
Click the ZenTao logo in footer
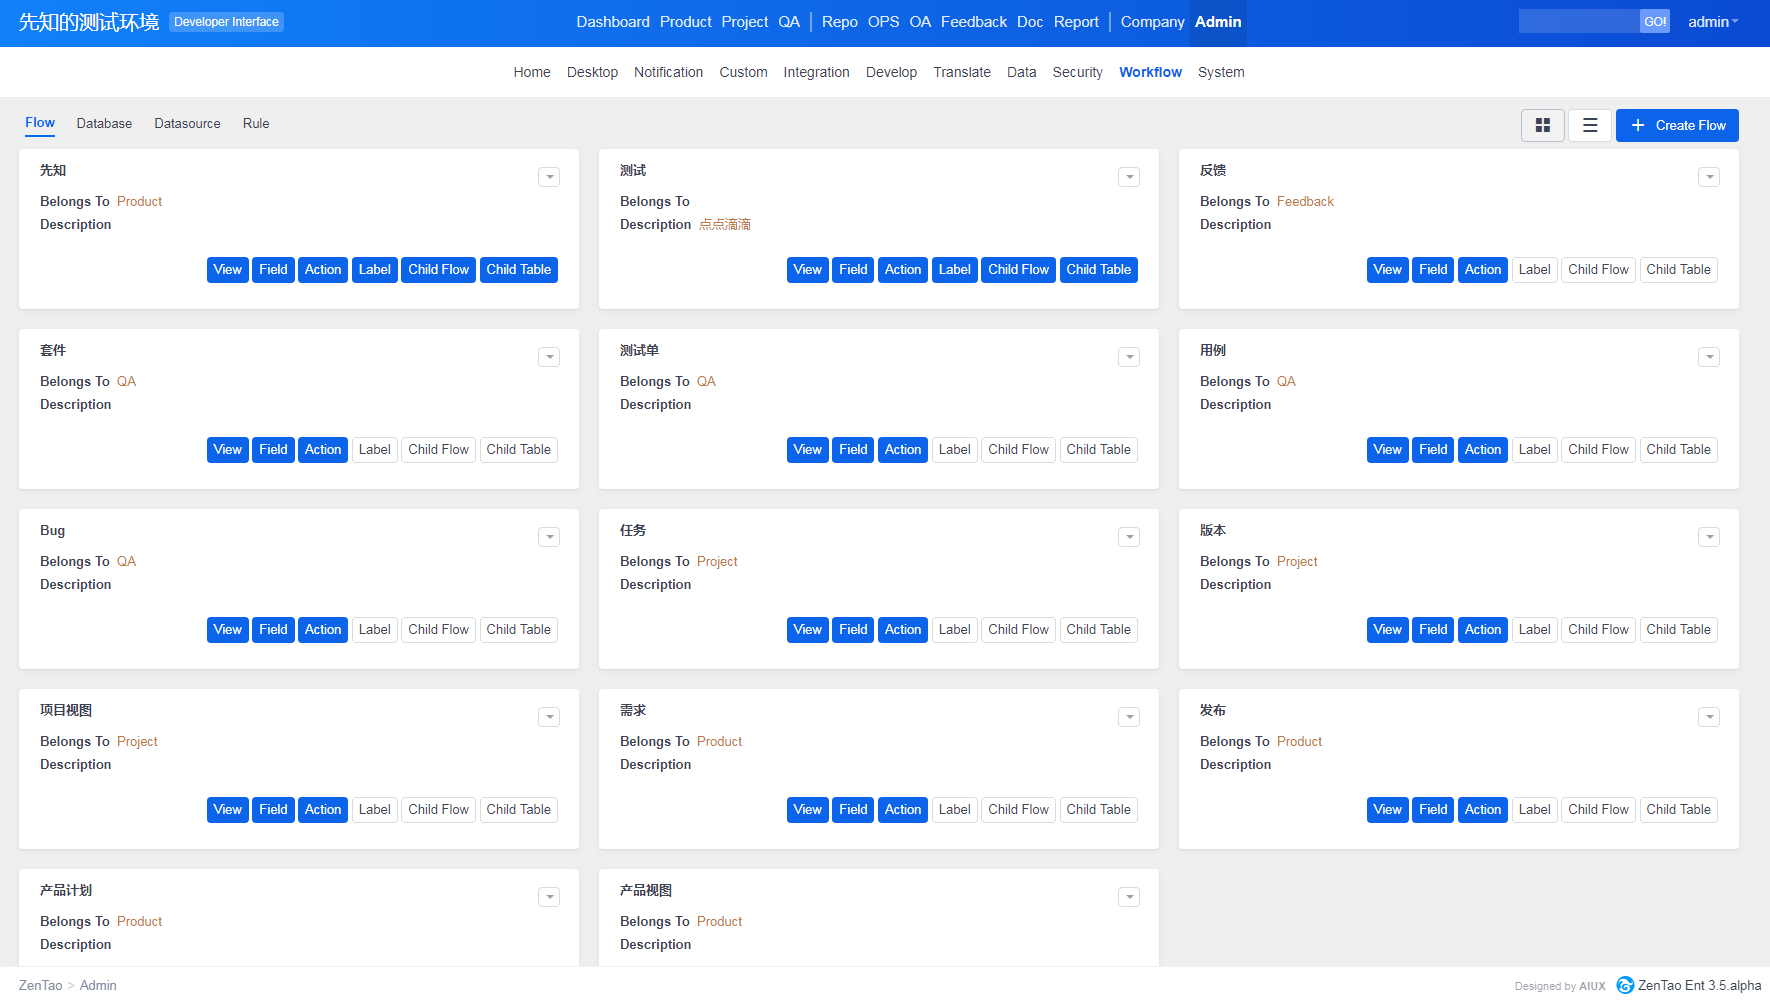1625,985
